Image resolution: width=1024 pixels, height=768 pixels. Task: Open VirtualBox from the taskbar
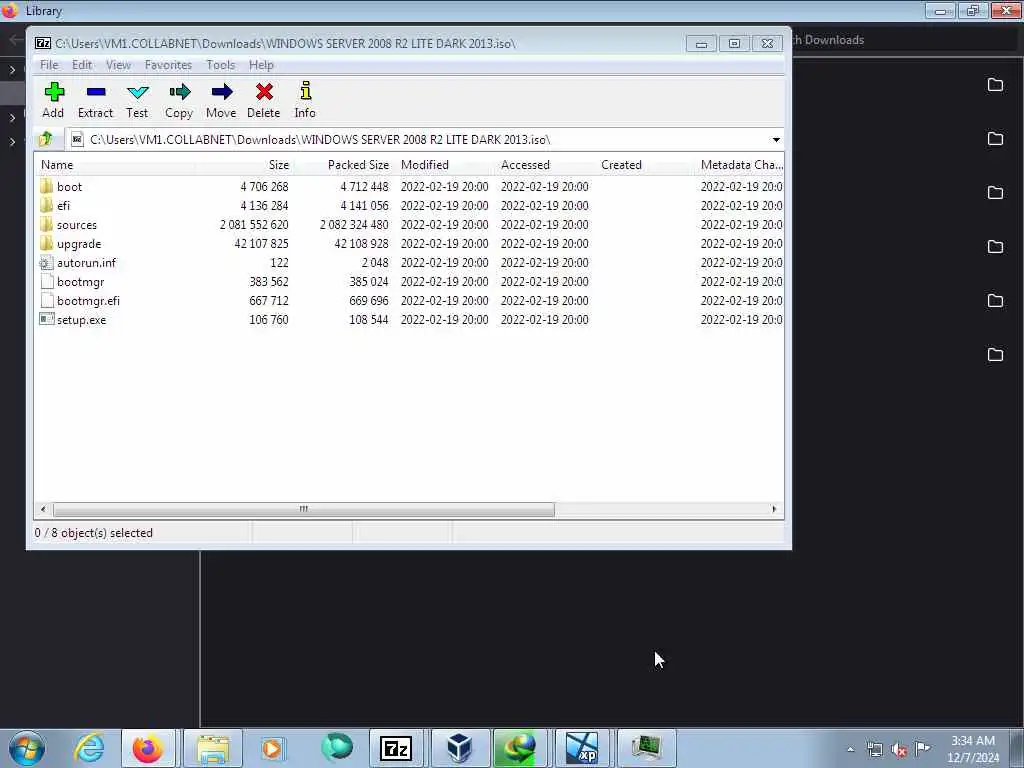coord(459,748)
